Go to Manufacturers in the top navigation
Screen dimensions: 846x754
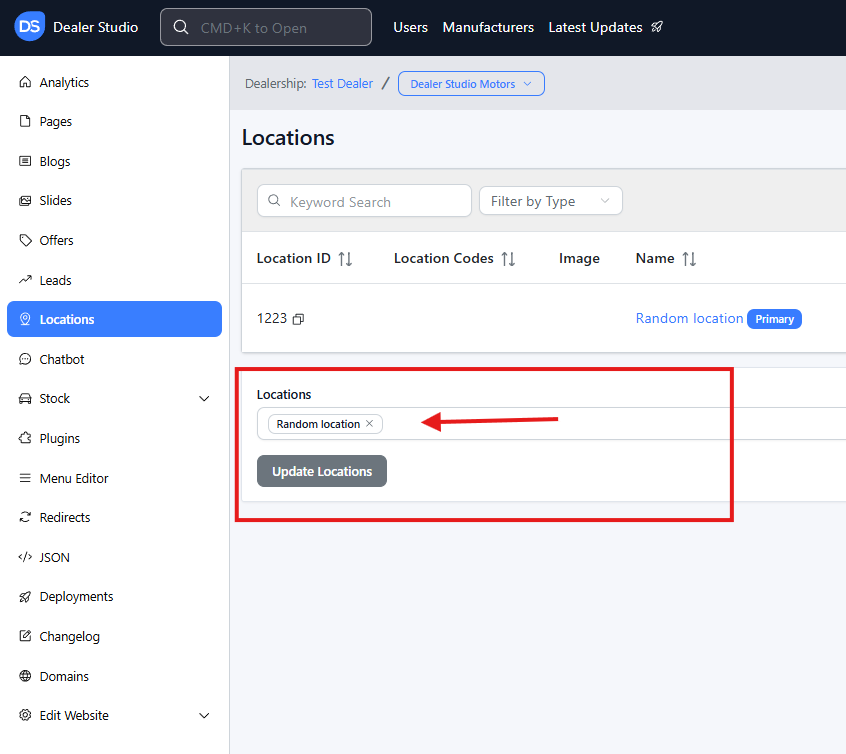coord(488,27)
